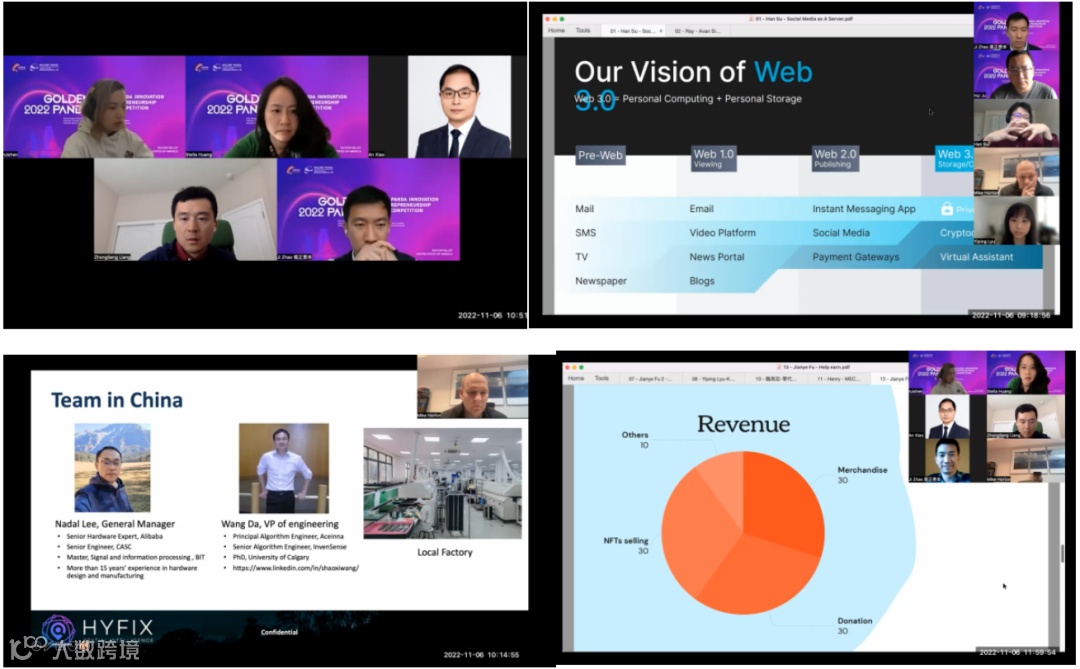The width and height of the screenshot is (1080, 669).
Task: Click the 2022-11-06 10:14:55 timestamp
Action: [481, 655]
